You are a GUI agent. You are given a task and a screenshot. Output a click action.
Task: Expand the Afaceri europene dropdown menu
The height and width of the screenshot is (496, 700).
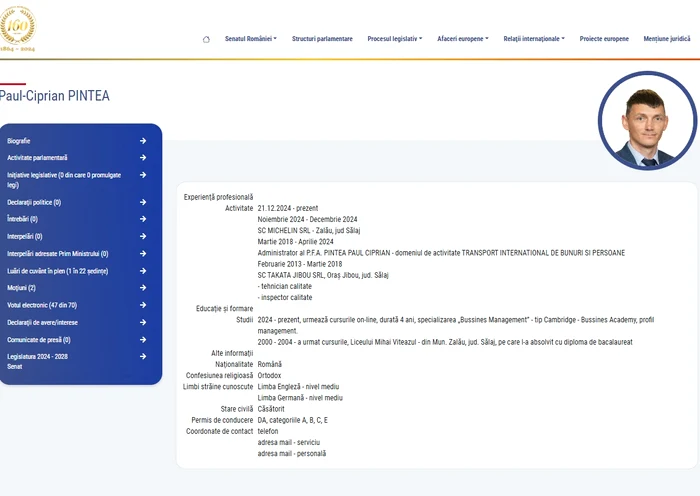click(462, 39)
